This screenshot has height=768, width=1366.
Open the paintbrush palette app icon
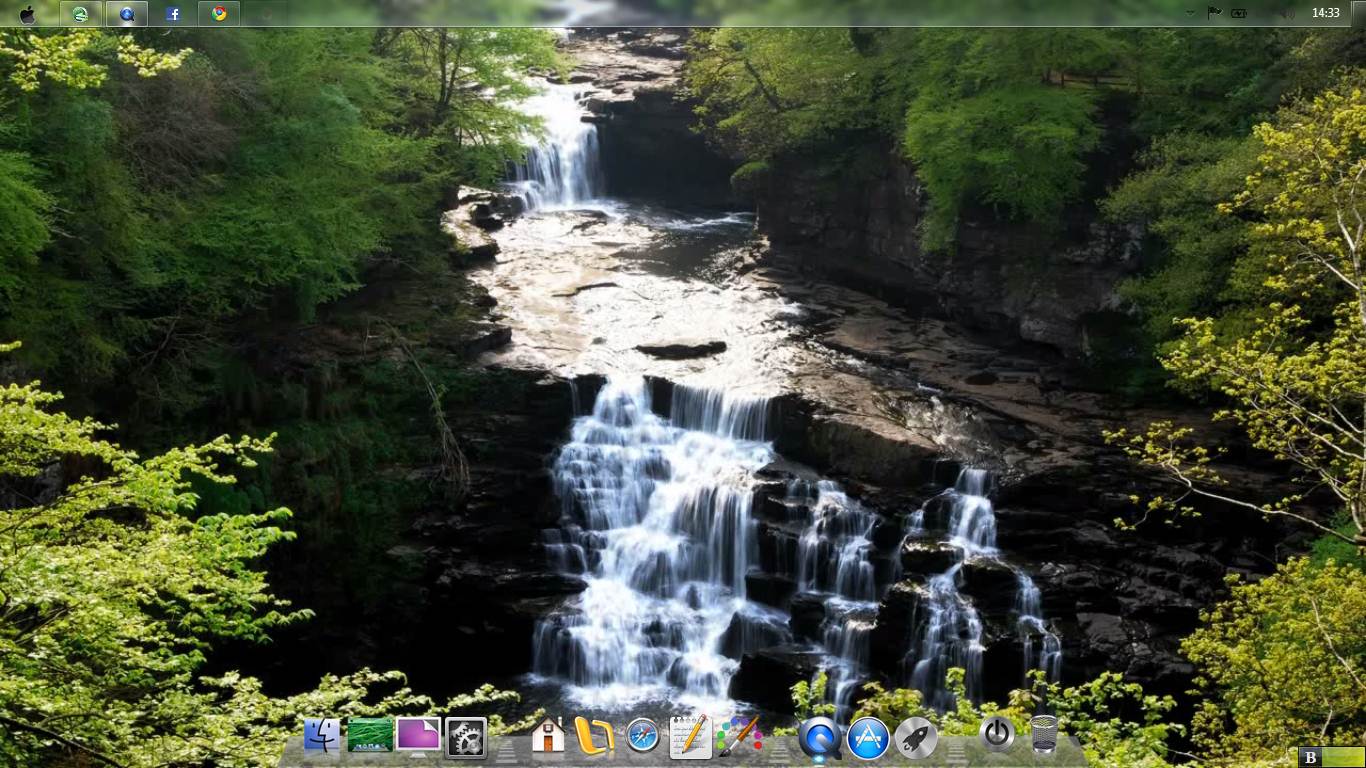tap(739, 737)
